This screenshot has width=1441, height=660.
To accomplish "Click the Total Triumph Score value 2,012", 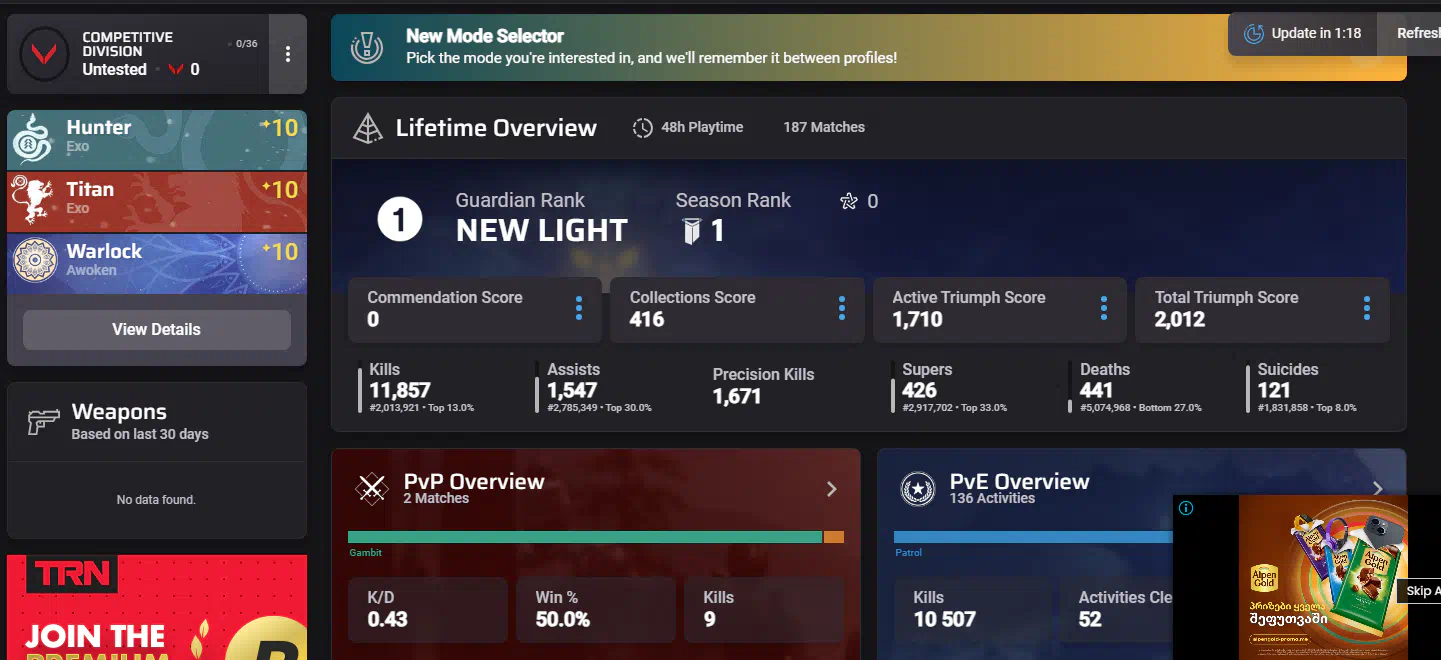I will pos(1180,320).
